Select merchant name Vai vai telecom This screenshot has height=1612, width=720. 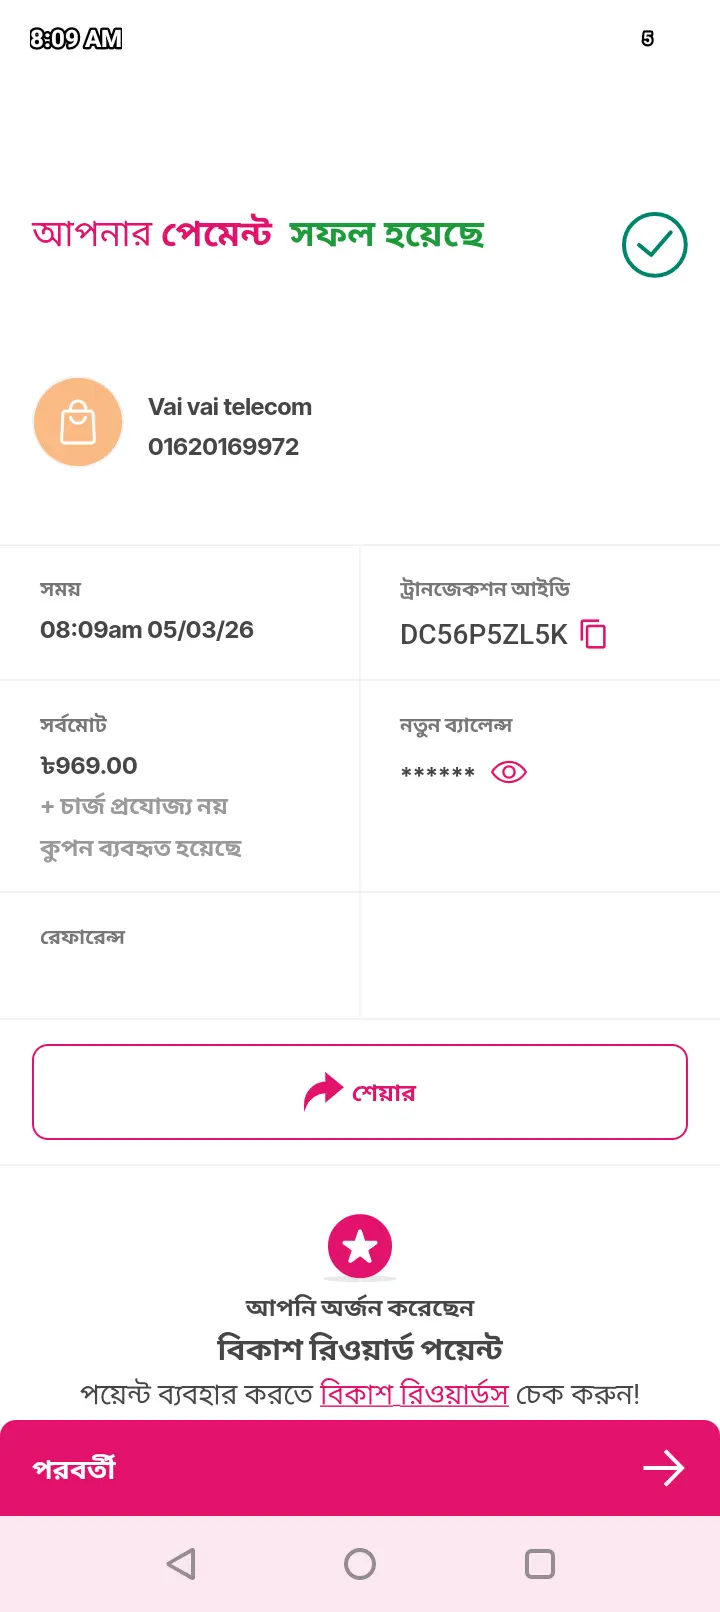(x=230, y=407)
